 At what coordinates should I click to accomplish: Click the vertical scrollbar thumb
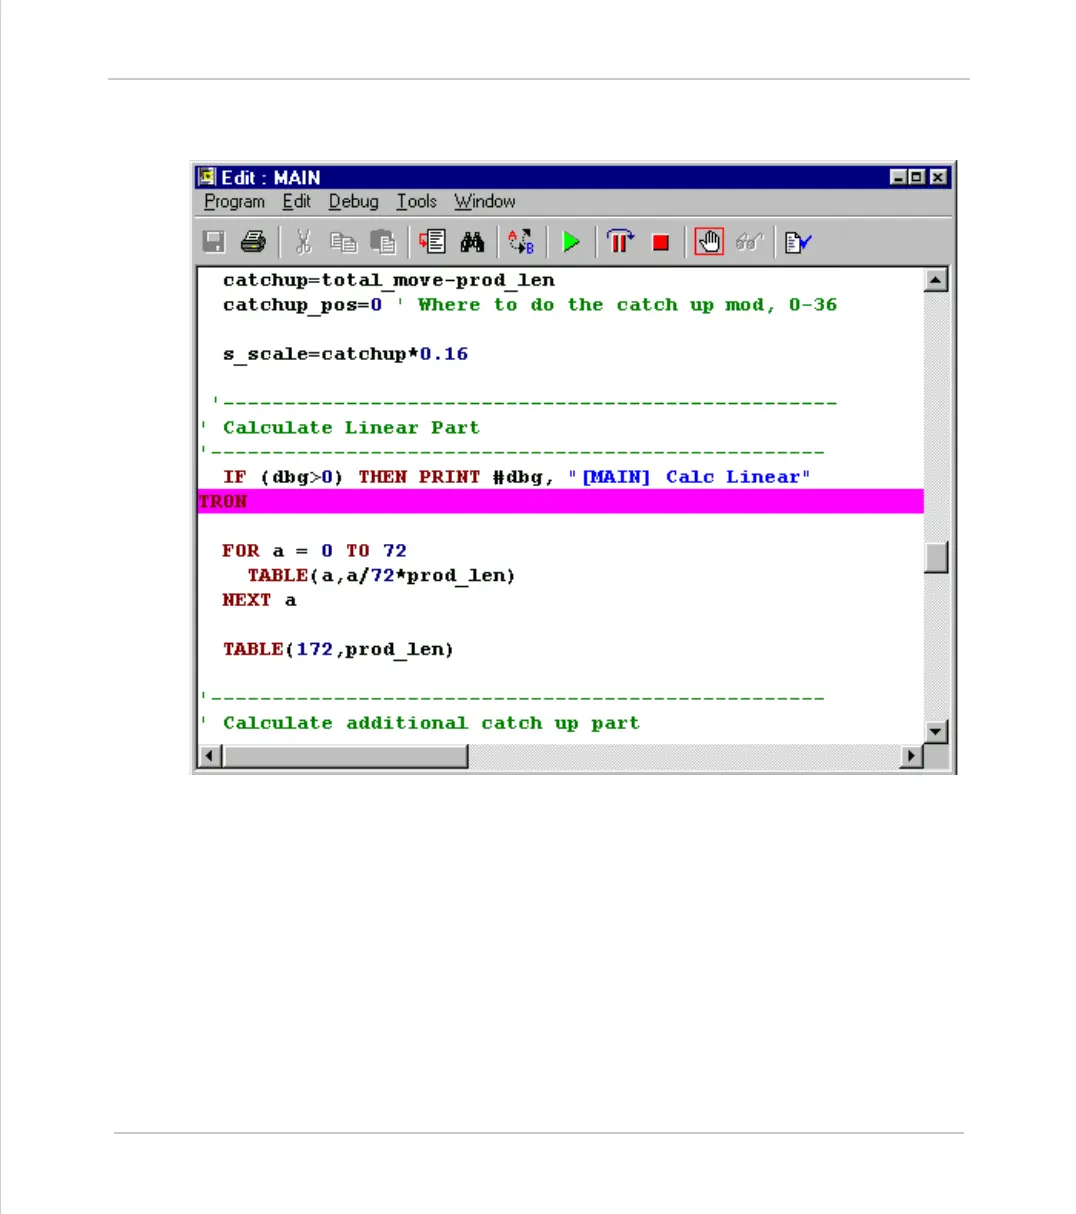pyautogui.click(x=936, y=557)
